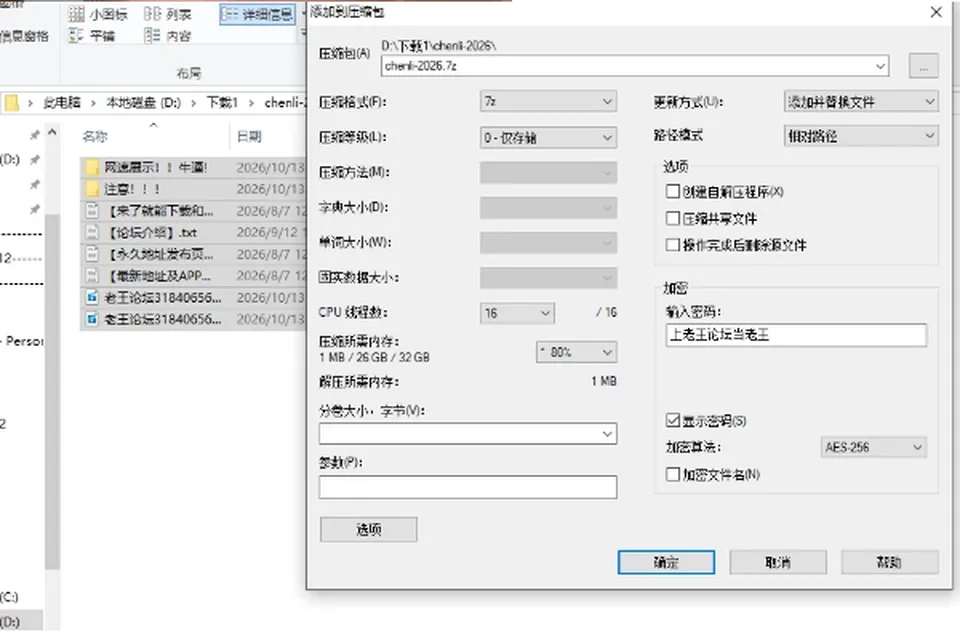Click 下载1 in the address breadcrumb
This screenshot has height=632, width=960.
[222, 103]
